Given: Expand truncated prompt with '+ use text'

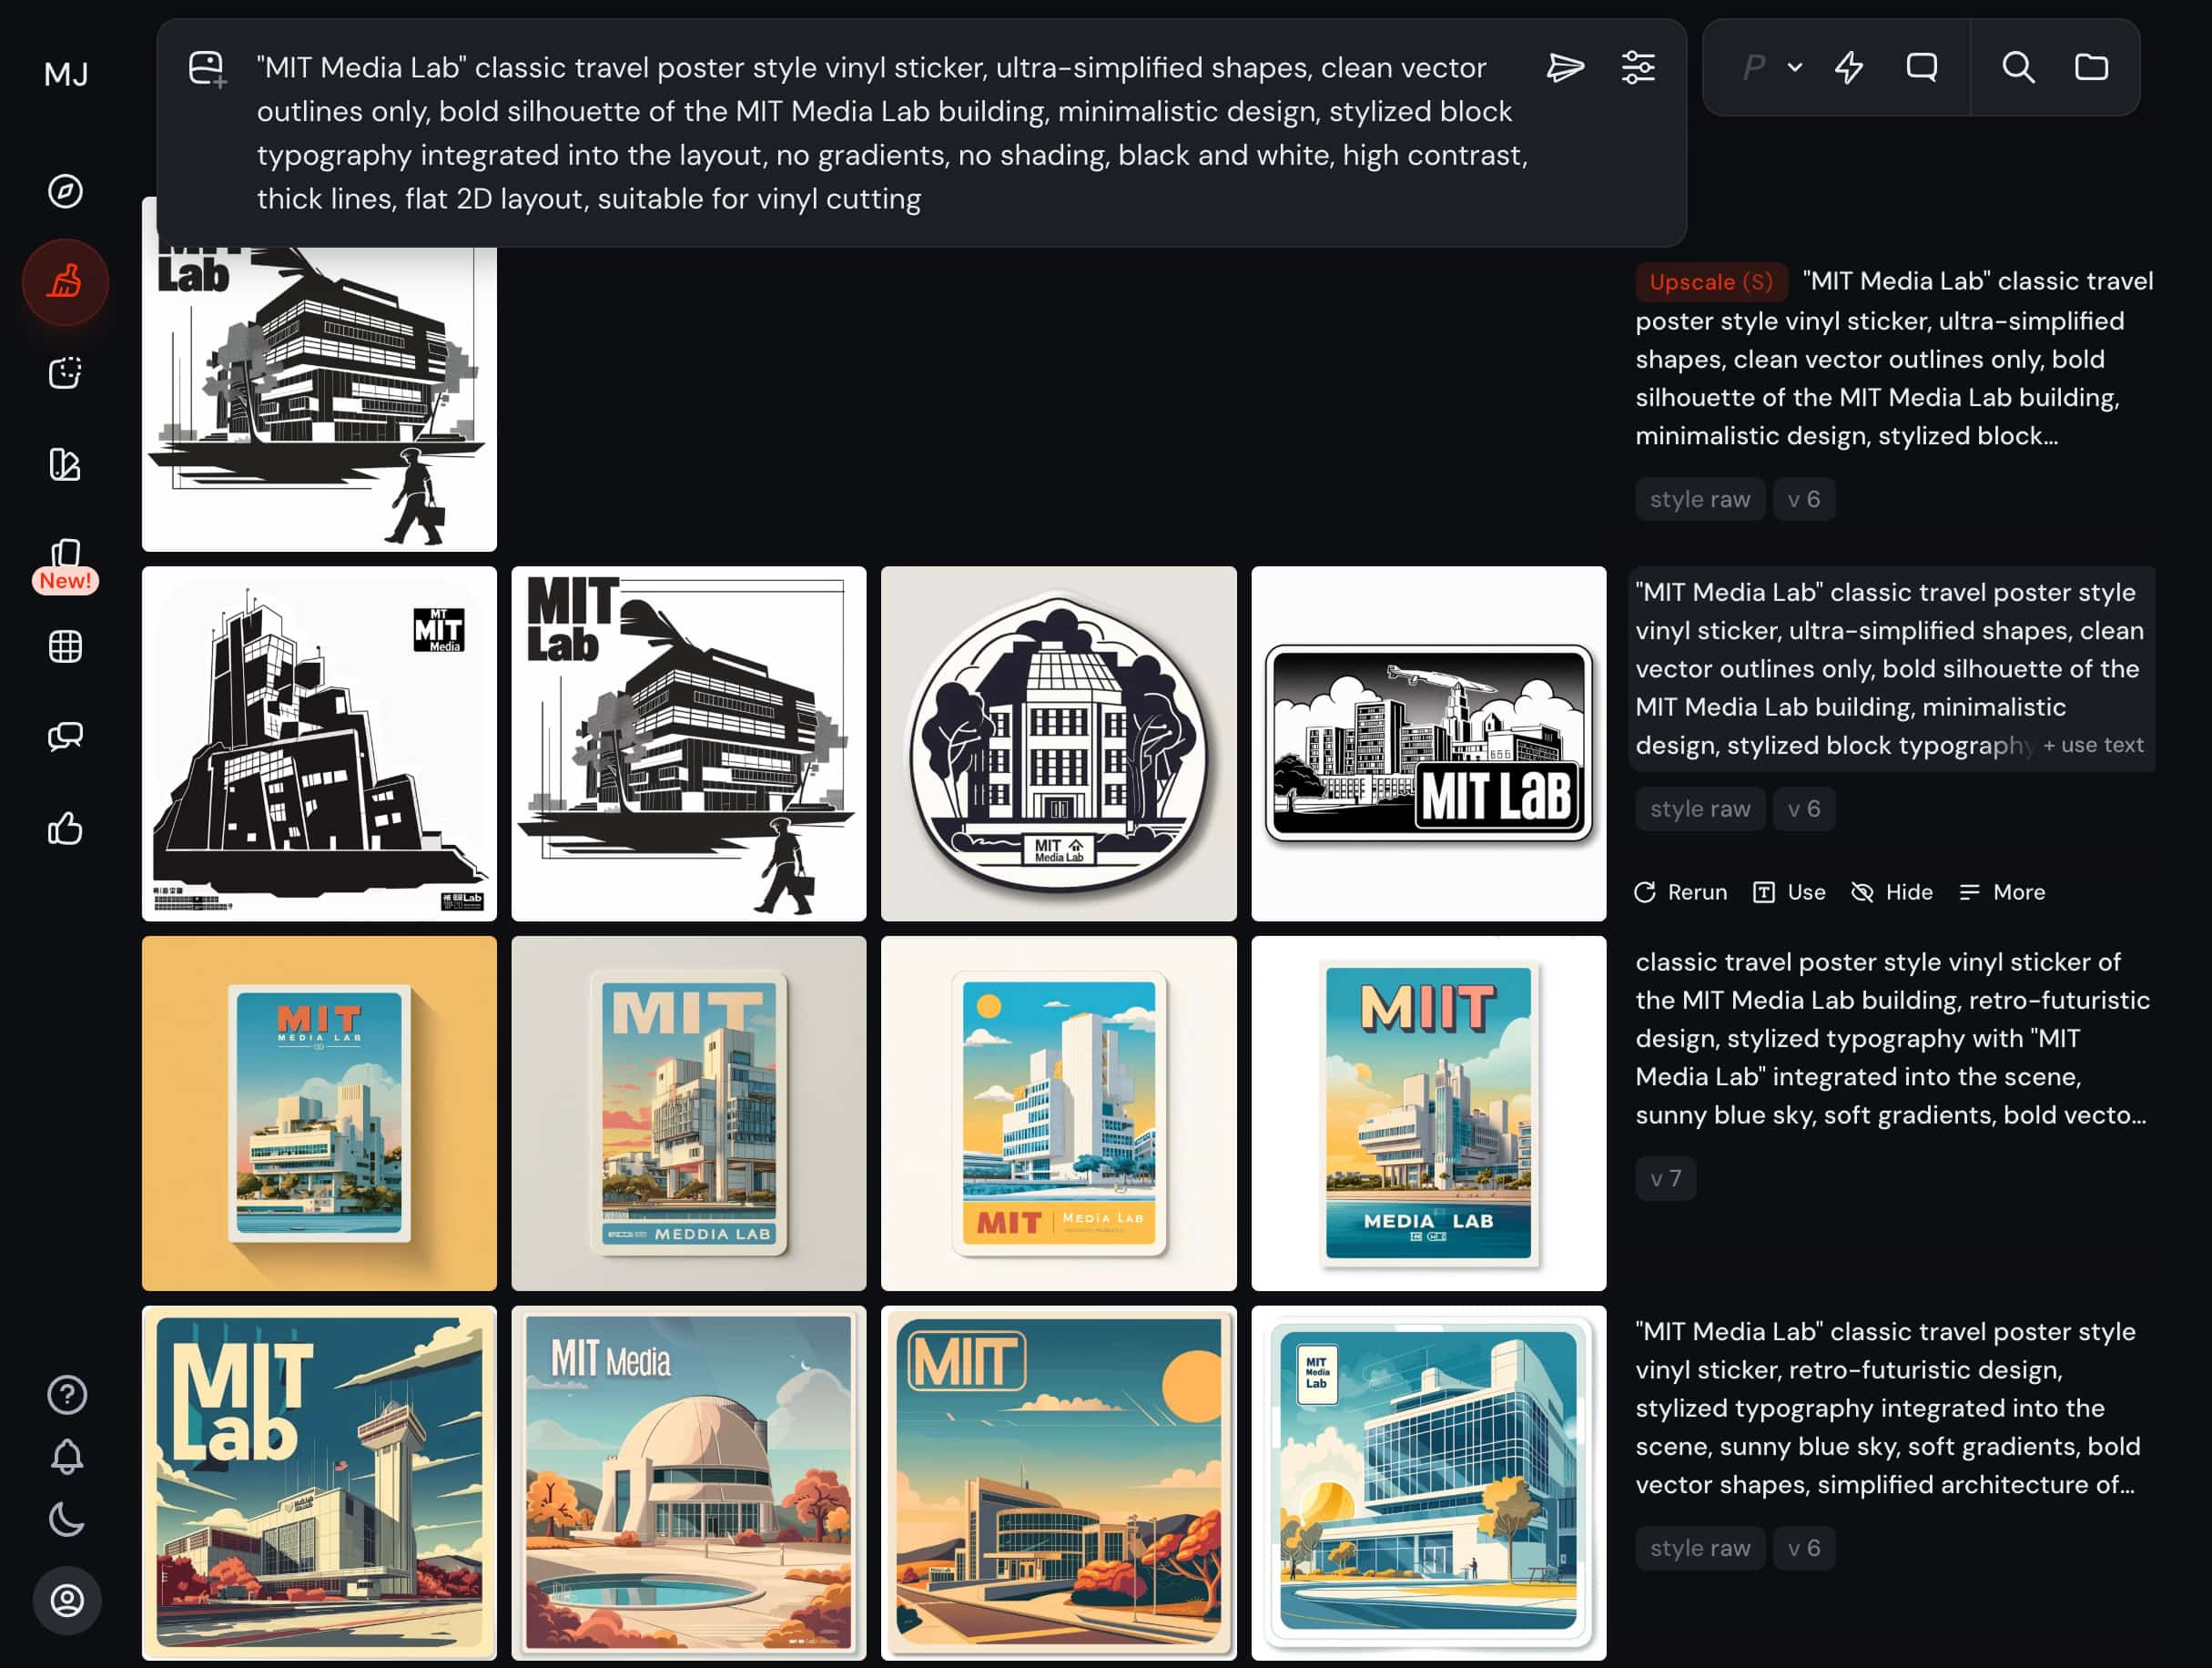Looking at the screenshot, I should click(2092, 745).
